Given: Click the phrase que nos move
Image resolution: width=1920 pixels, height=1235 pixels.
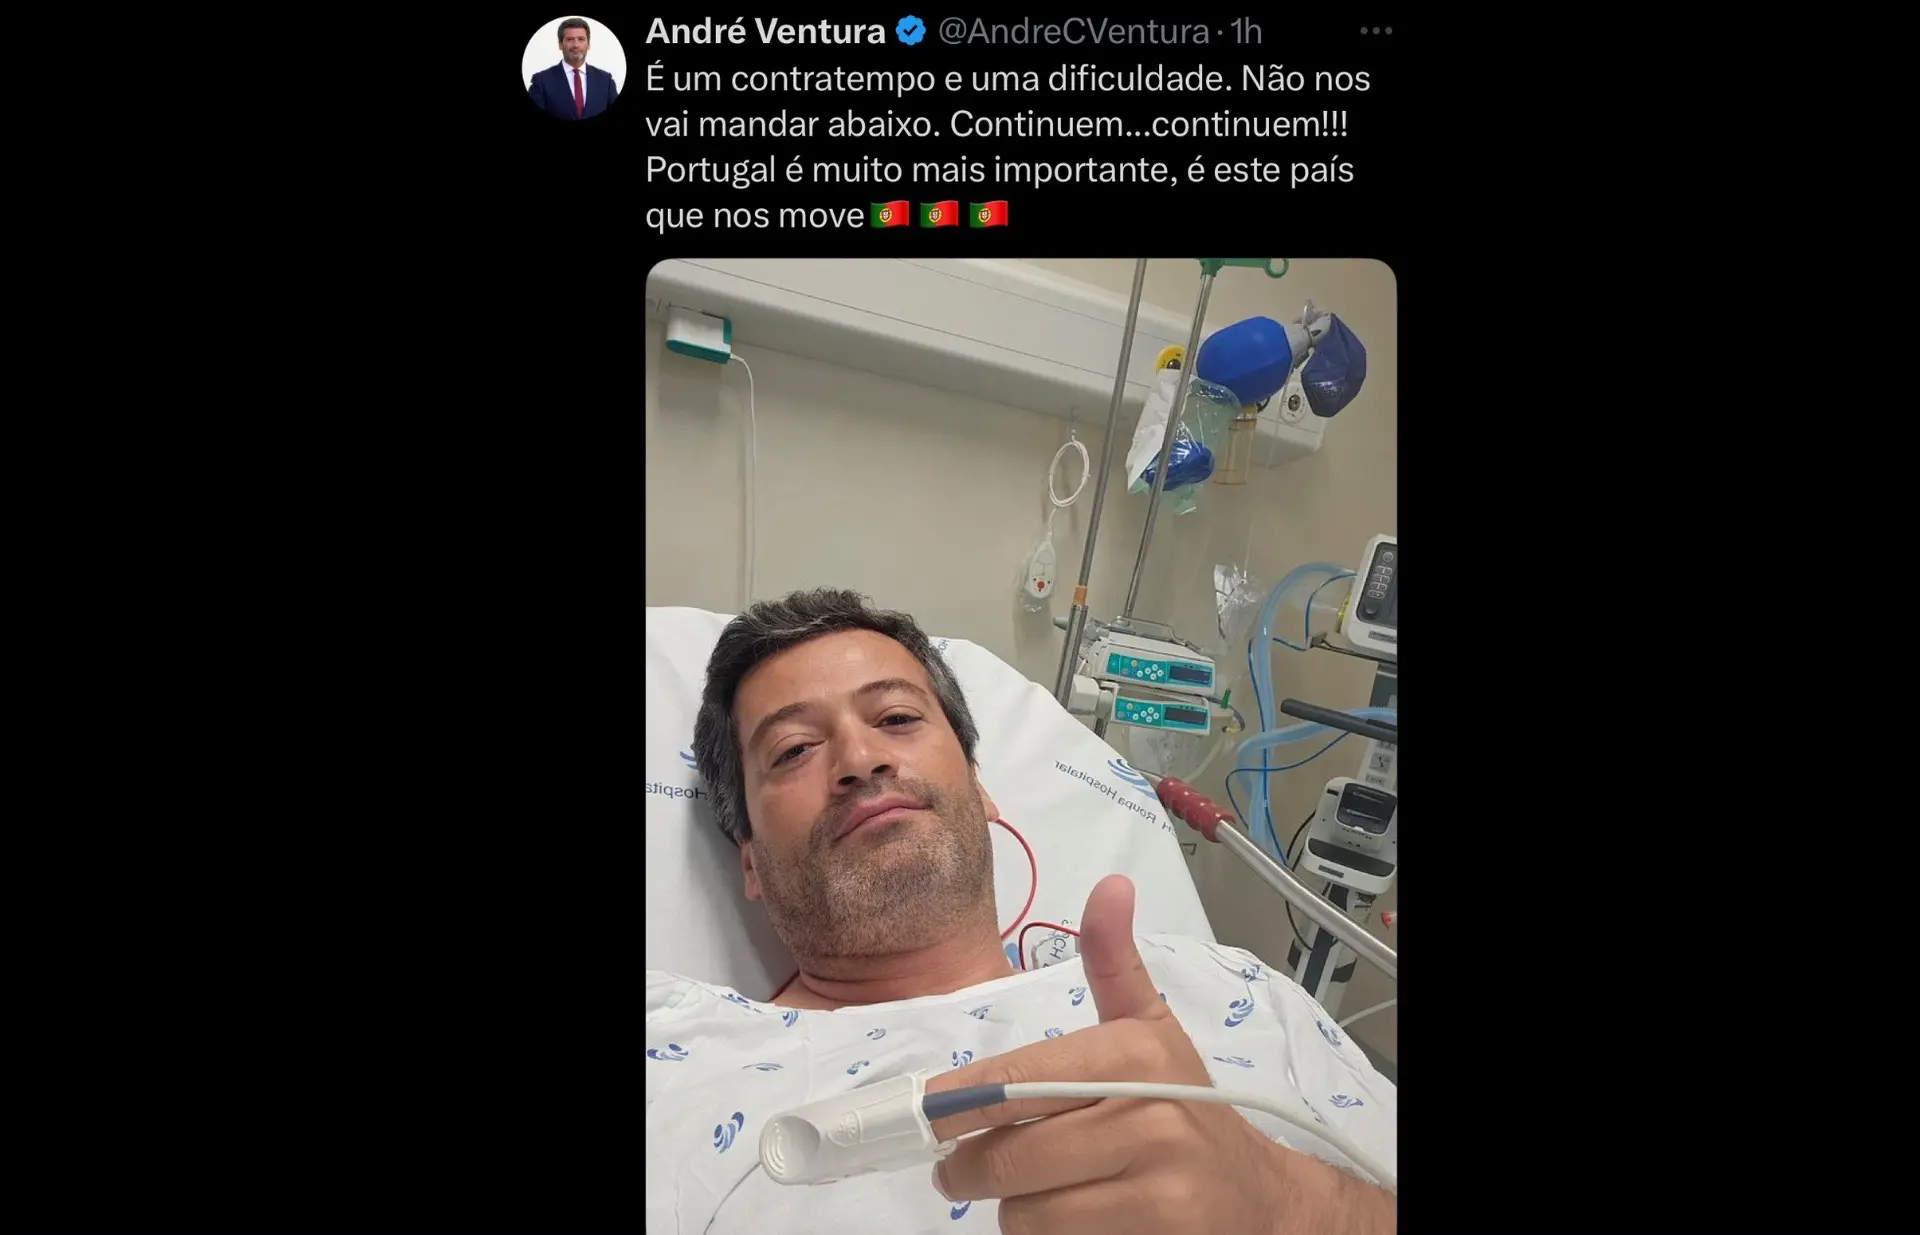Looking at the screenshot, I should pos(754,215).
